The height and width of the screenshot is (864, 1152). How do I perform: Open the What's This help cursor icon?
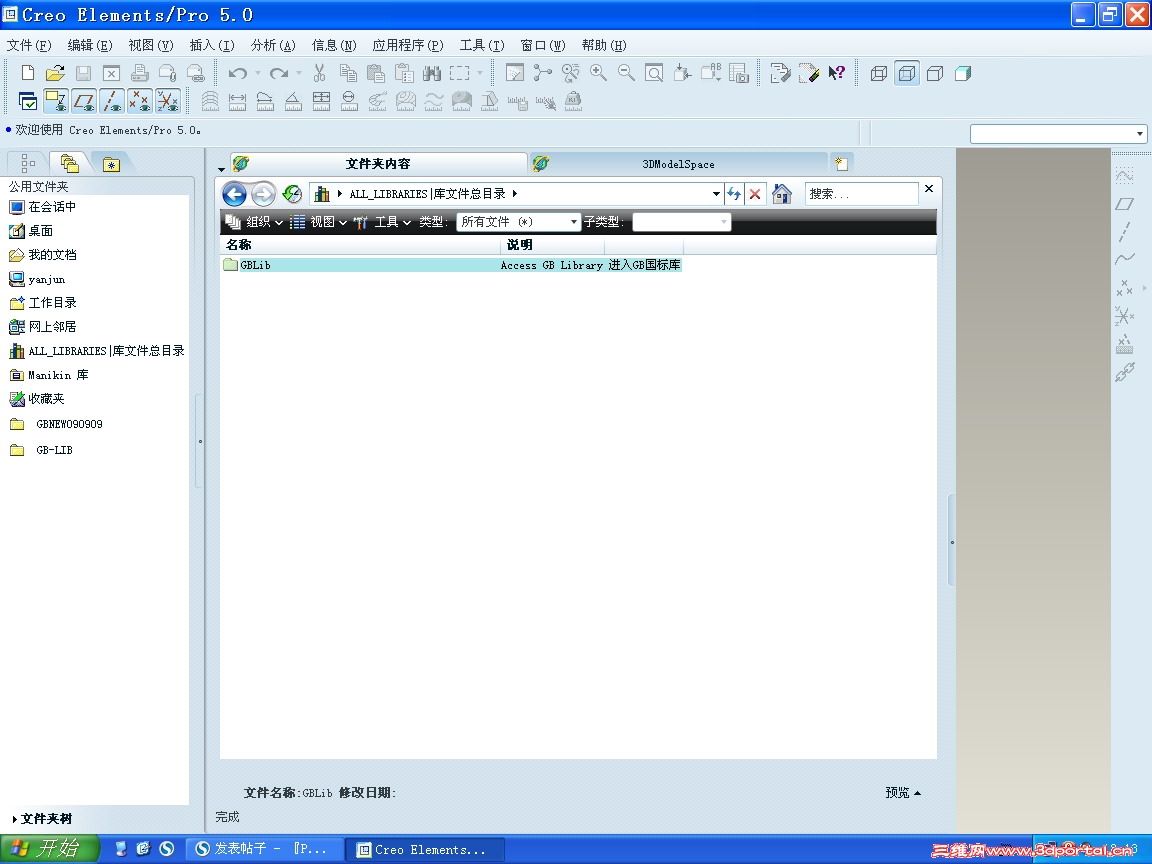pyautogui.click(x=836, y=73)
